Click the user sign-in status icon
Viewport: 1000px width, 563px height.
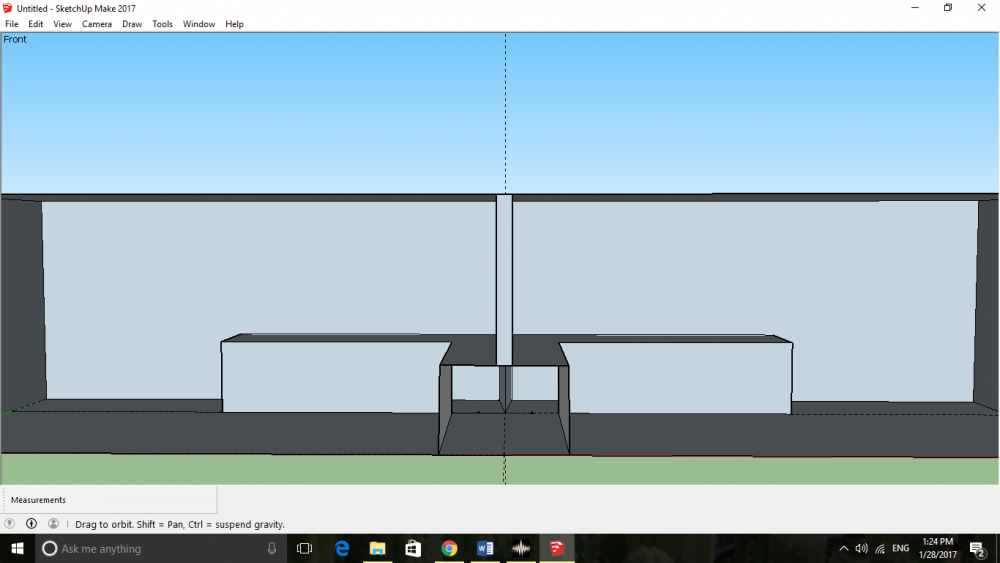[x=53, y=523]
